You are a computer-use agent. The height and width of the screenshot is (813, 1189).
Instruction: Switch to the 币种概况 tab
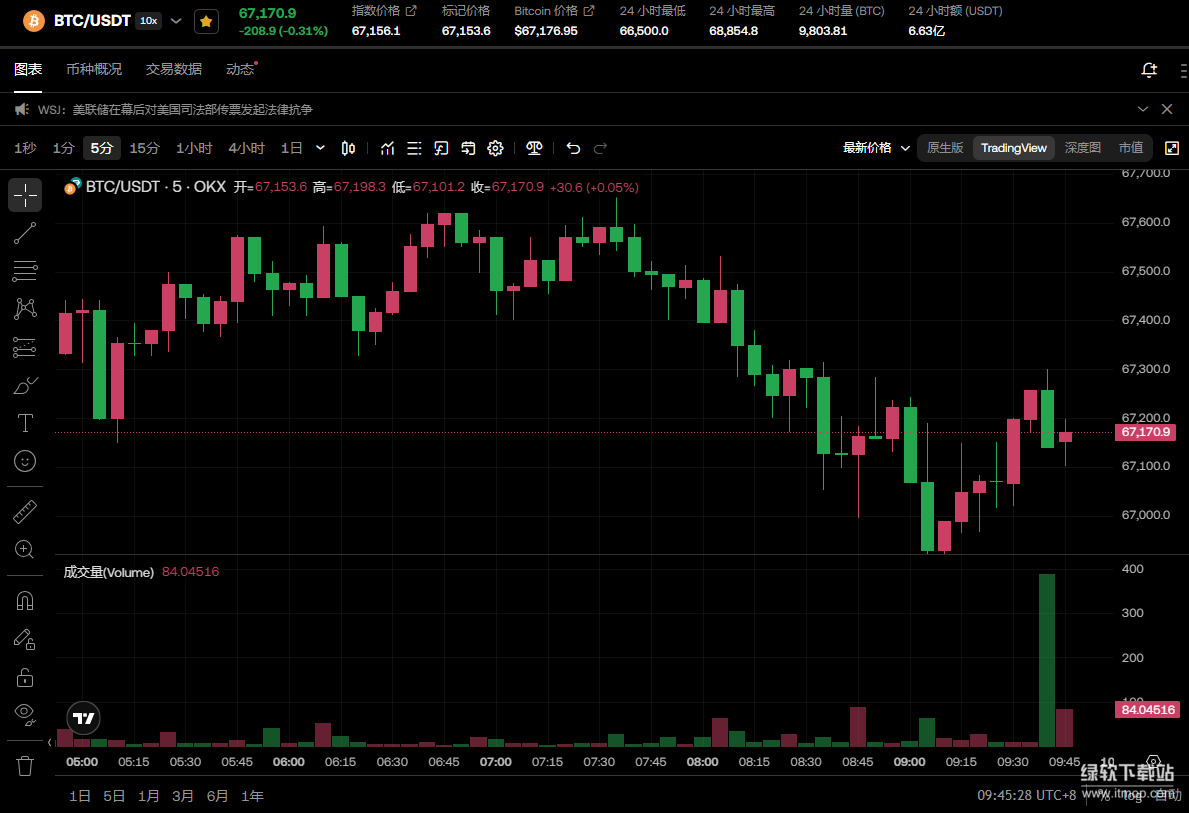coord(94,69)
